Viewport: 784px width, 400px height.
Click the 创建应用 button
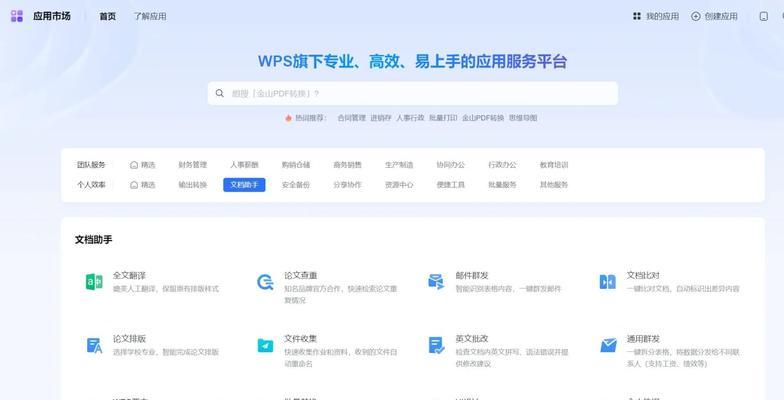(x=714, y=16)
